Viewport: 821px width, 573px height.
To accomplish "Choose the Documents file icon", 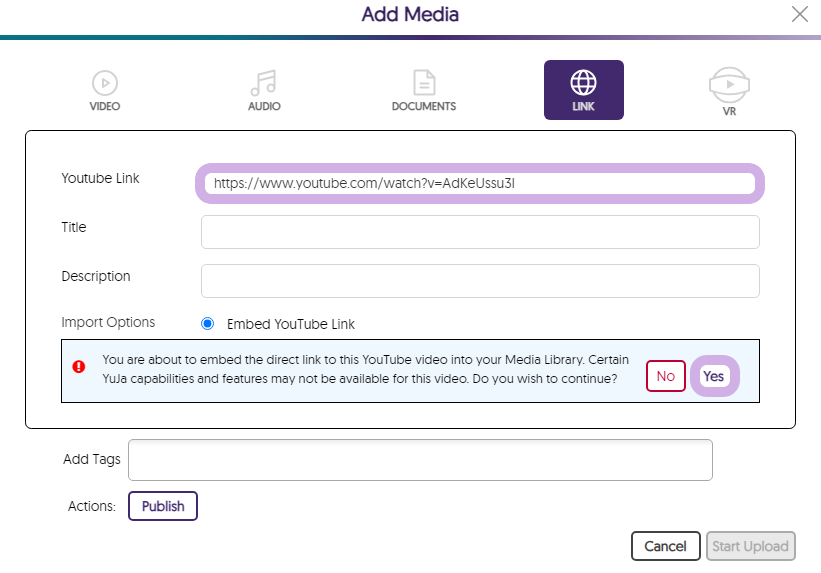I will pos(423,83).
